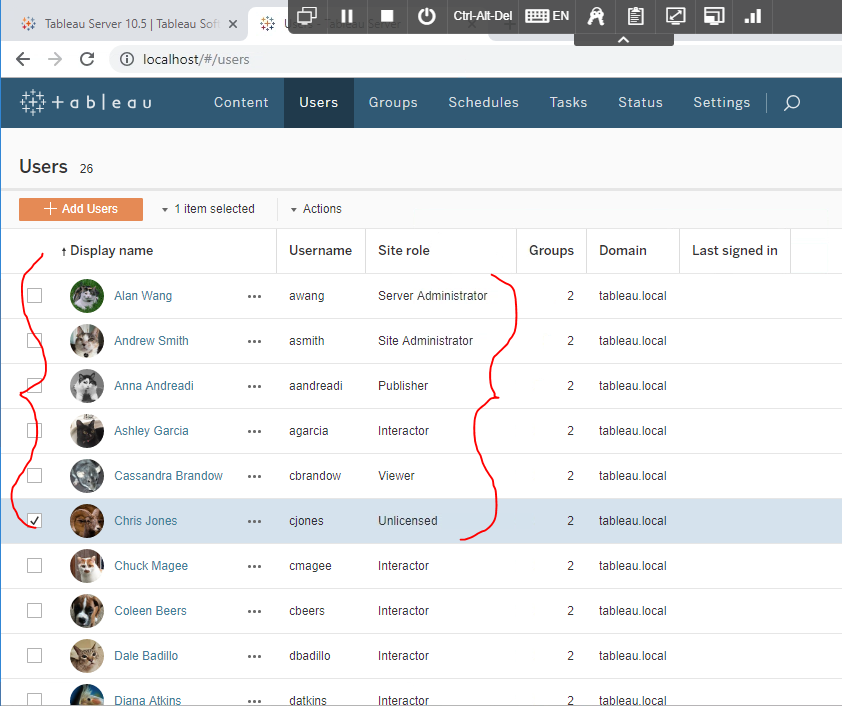Expand the 1 item selected dropdown

point(208,209)
